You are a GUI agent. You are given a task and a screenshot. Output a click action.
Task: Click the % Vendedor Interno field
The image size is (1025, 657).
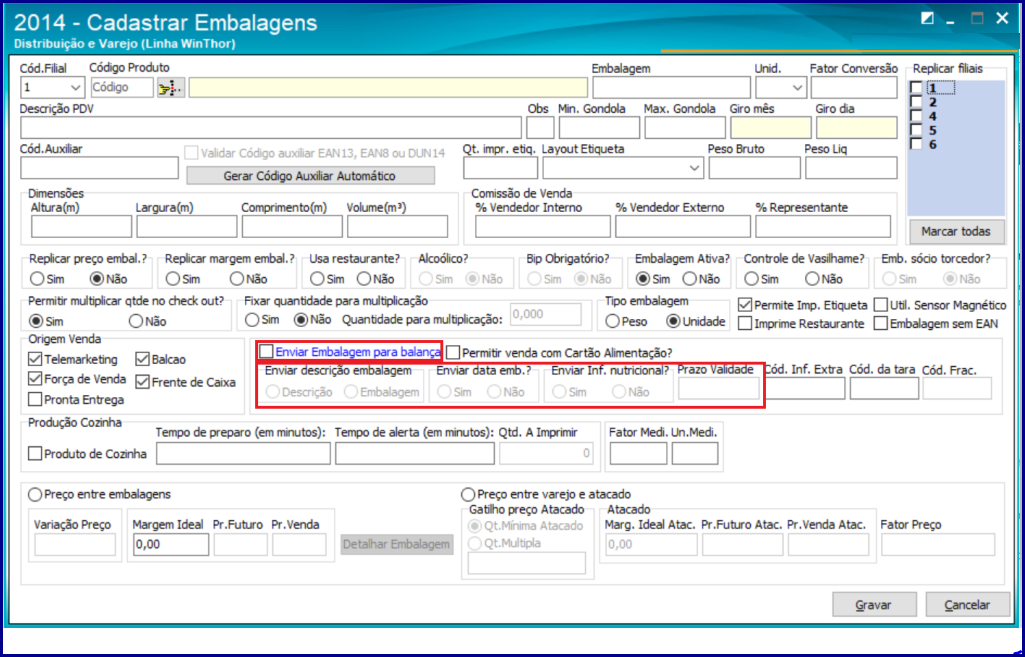[x=543, y=226]
